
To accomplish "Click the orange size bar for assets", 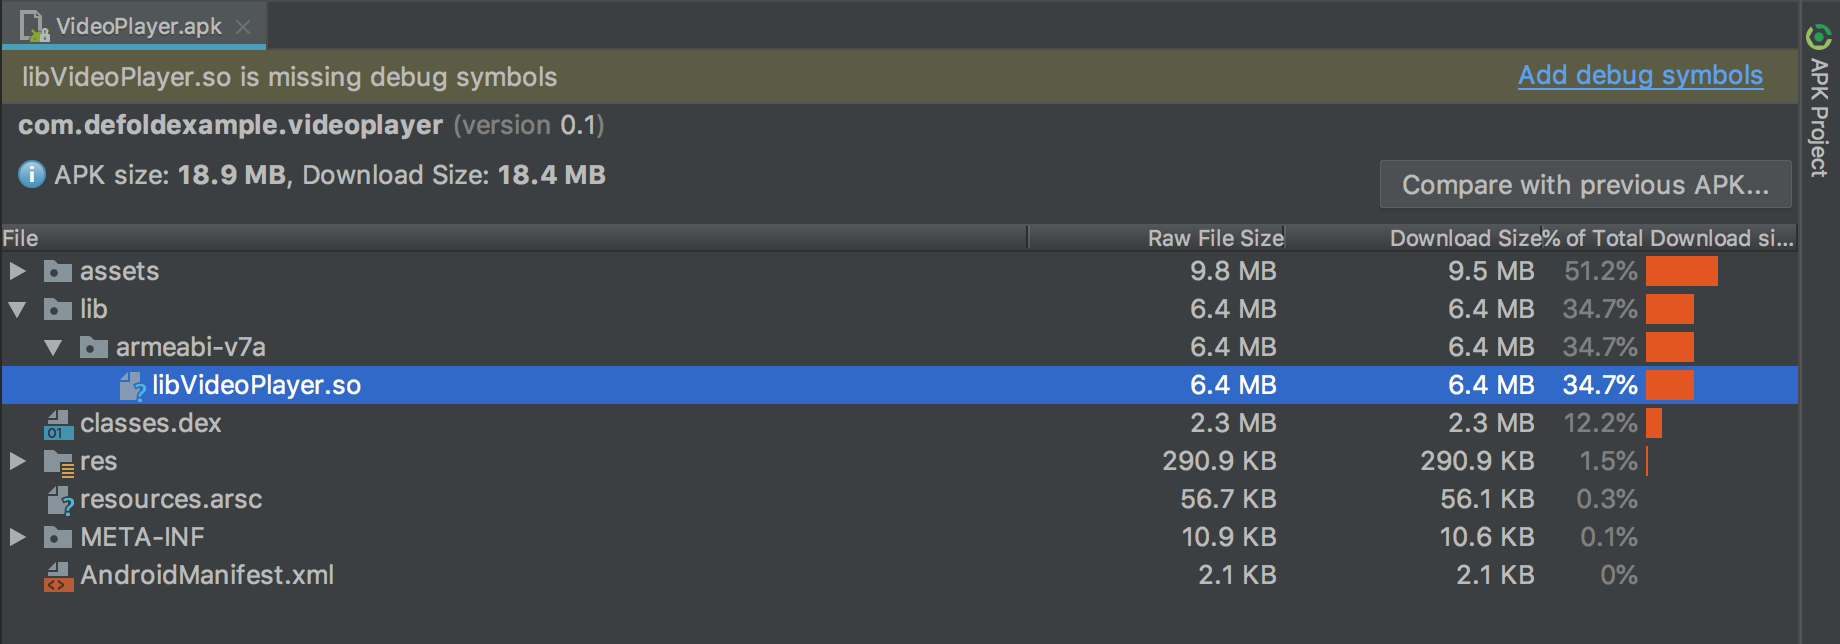I will point(1681,272).
